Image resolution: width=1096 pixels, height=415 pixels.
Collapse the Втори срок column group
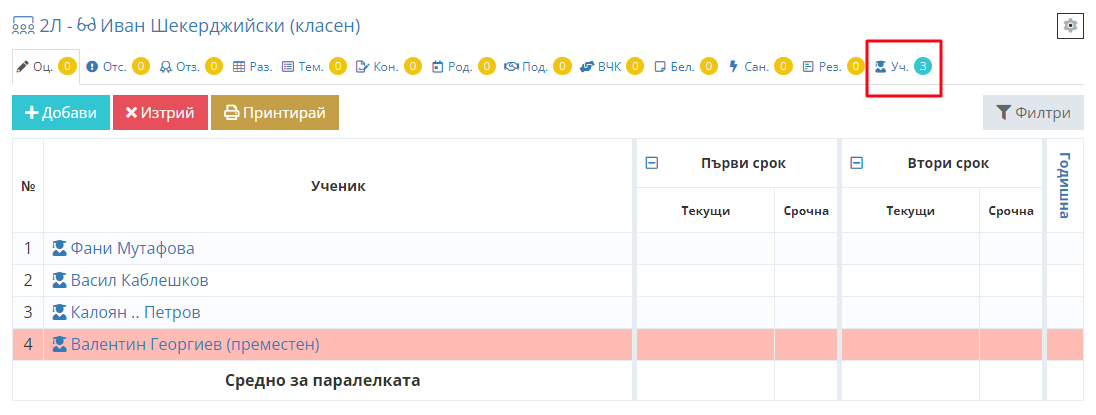click(856, 163)
